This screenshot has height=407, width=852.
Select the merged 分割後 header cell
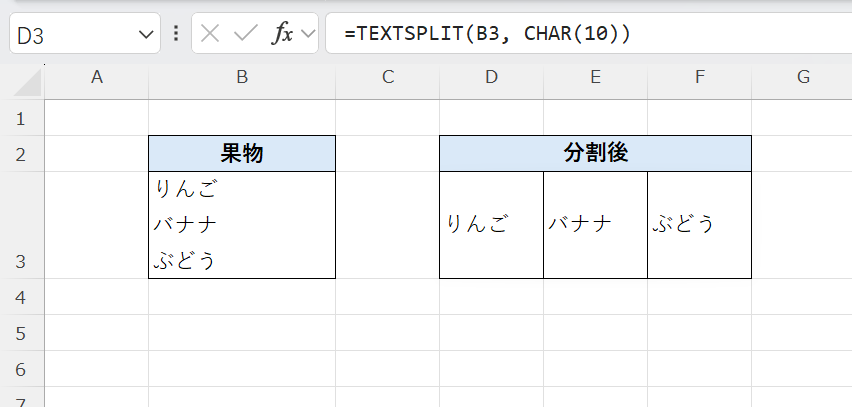pos(595,153)
